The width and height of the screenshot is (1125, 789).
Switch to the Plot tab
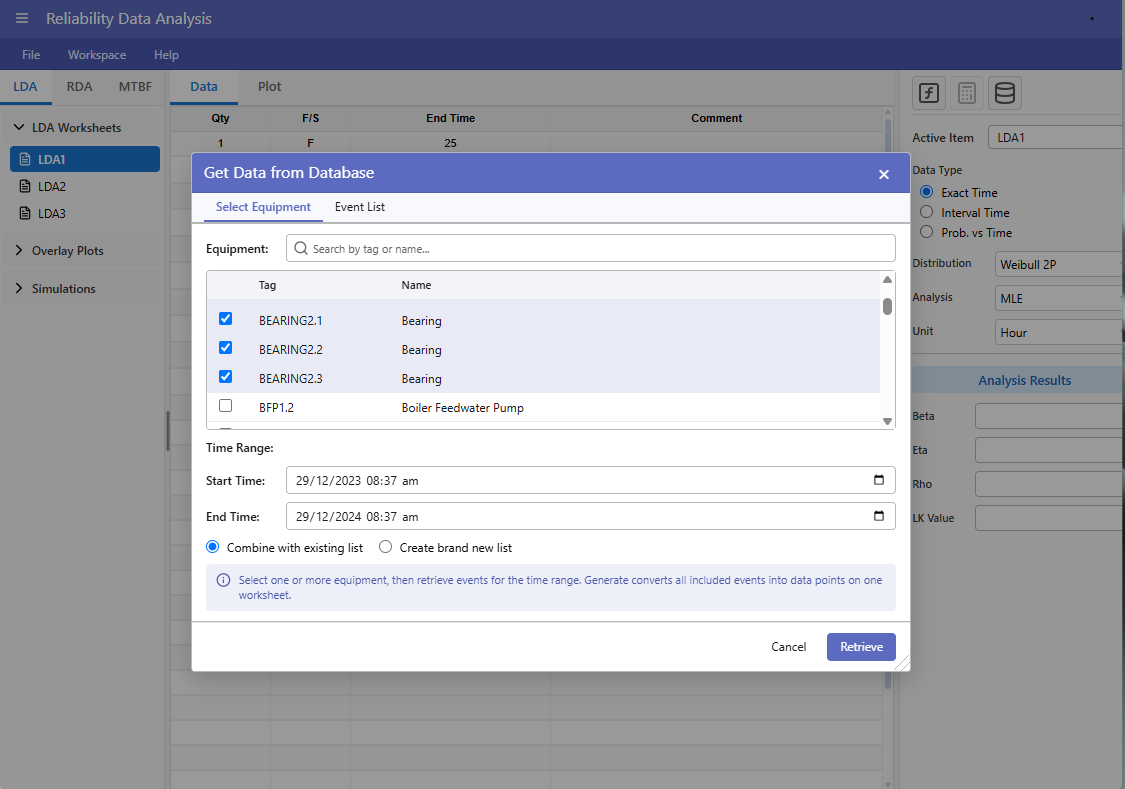[269, 87]
